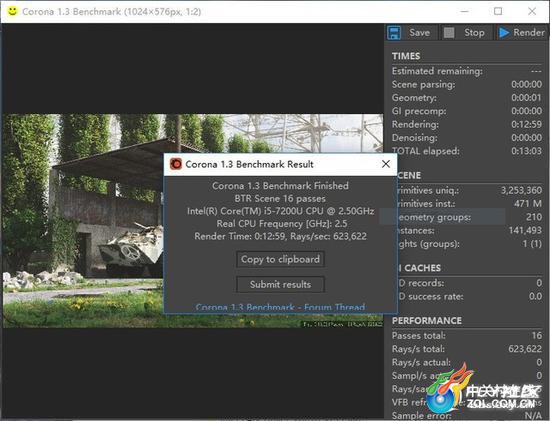Click the Render label in toolbar
This screenshot has width=550, height=421.
(529, 33)
